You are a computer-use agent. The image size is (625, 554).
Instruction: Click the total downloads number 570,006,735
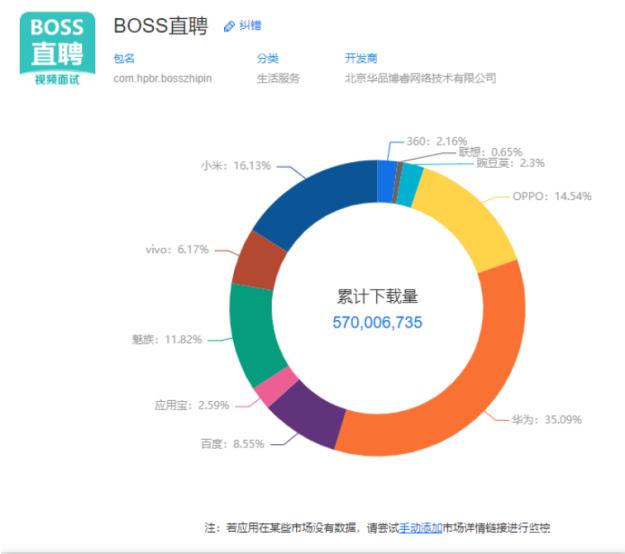click(377, 322)
